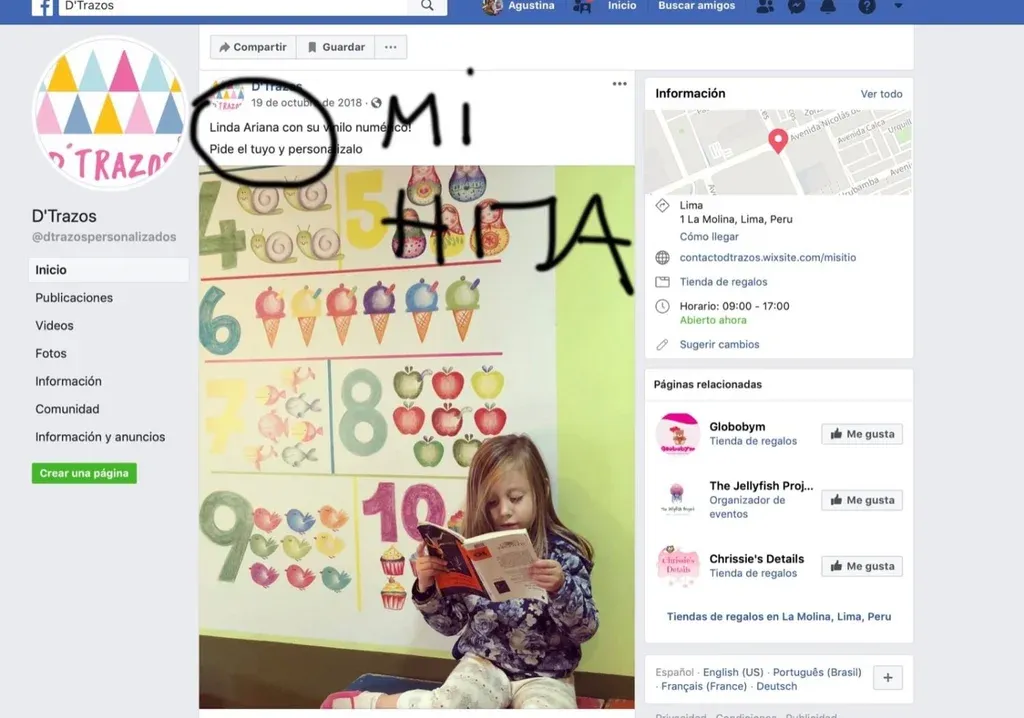The image size is (1024, 718).
Task: Click the search magnifier button
Action: click(x=427, y=6)
